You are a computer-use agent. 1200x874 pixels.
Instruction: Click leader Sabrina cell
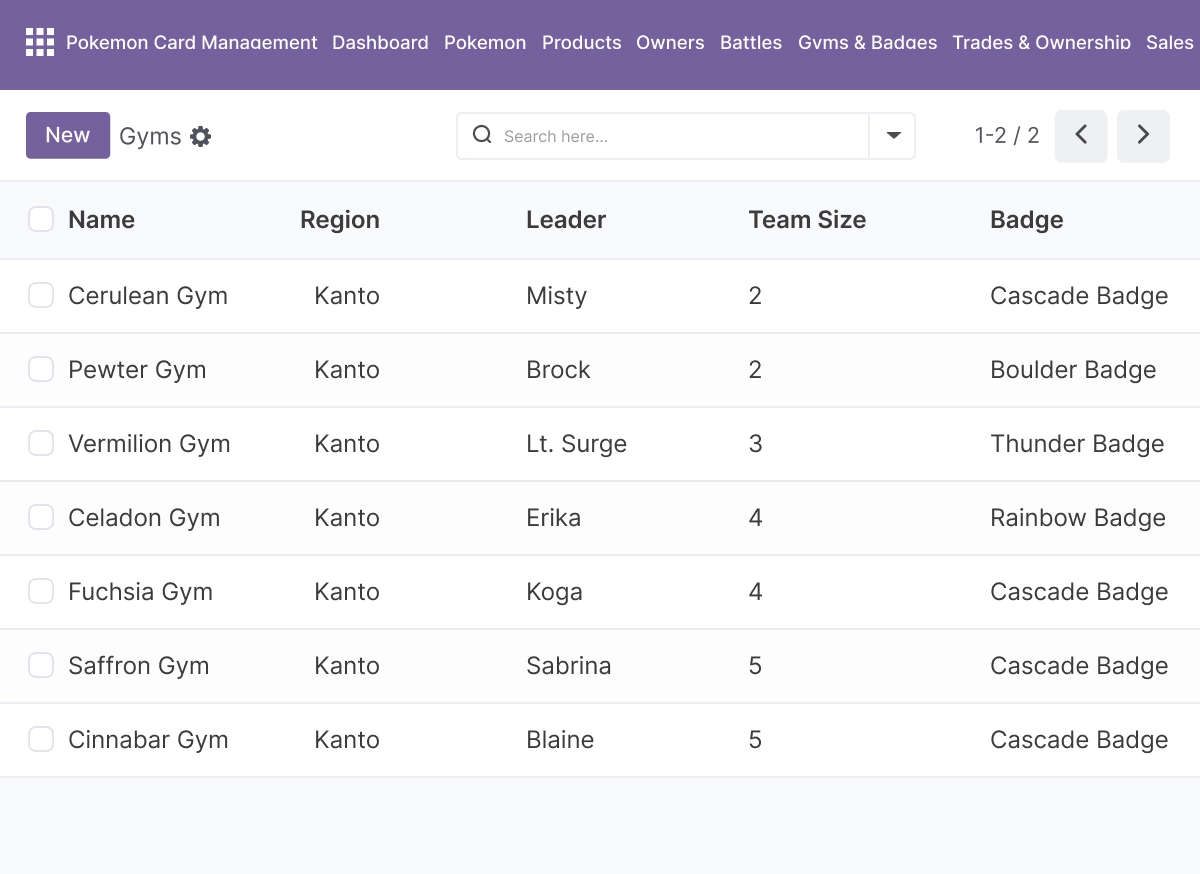tap(568, 666)
